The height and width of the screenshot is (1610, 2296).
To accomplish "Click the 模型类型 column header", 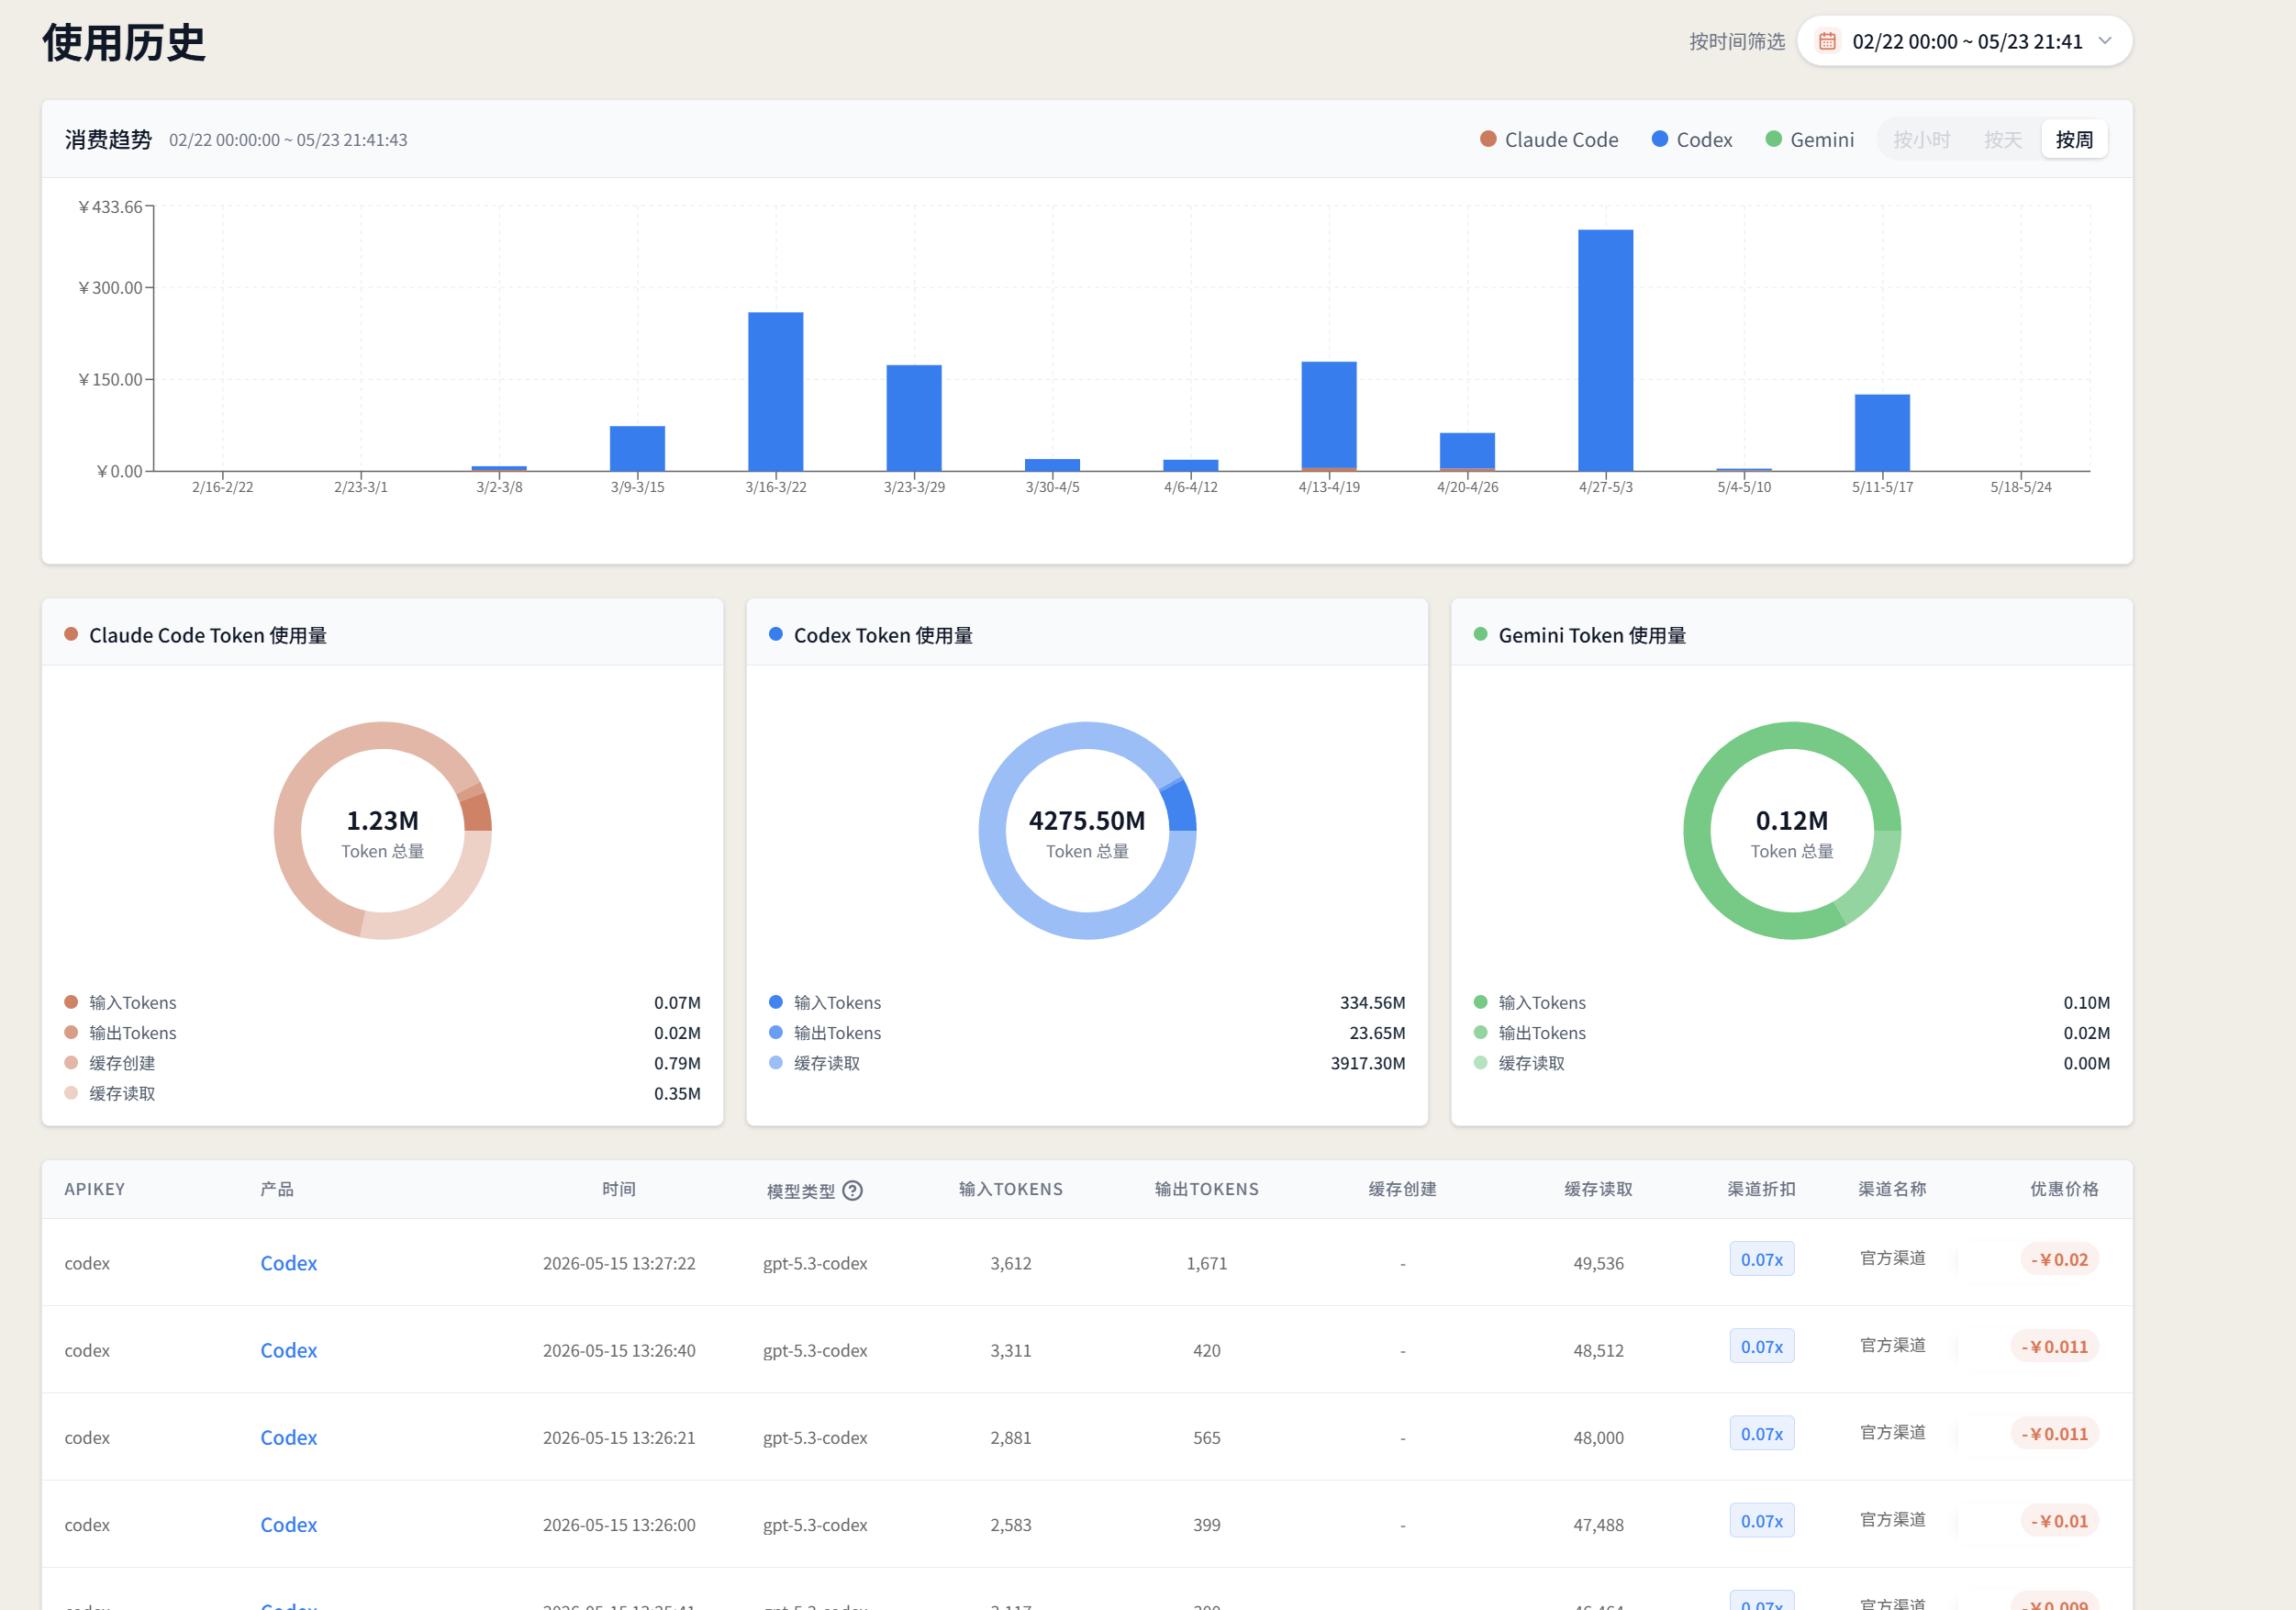I will (x=801, y=1190).
